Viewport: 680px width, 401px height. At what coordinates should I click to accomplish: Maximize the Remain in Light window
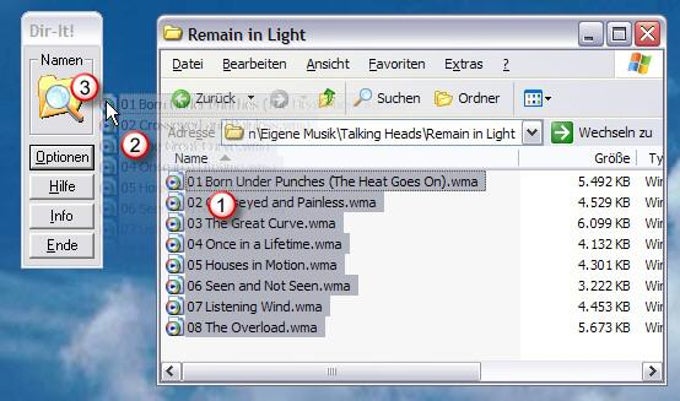coord(618,33)
